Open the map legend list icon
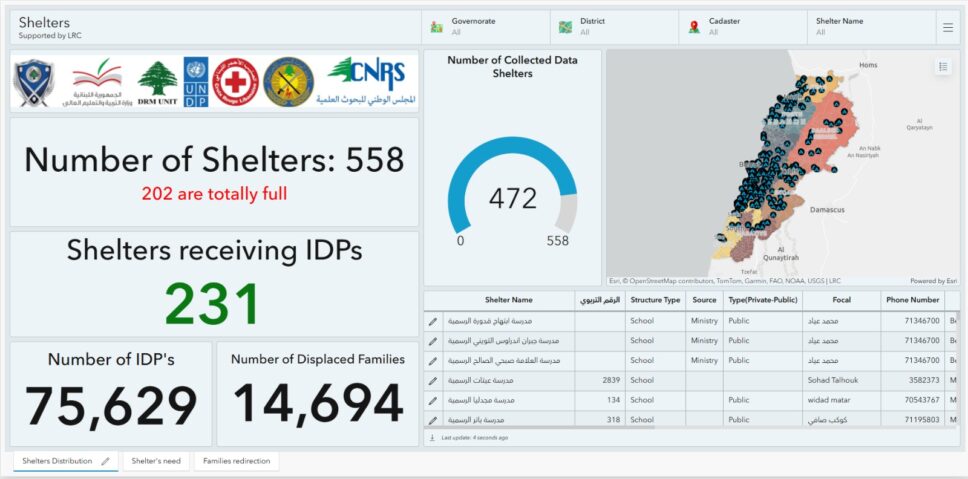968x479 pixels. pos(943,67)
